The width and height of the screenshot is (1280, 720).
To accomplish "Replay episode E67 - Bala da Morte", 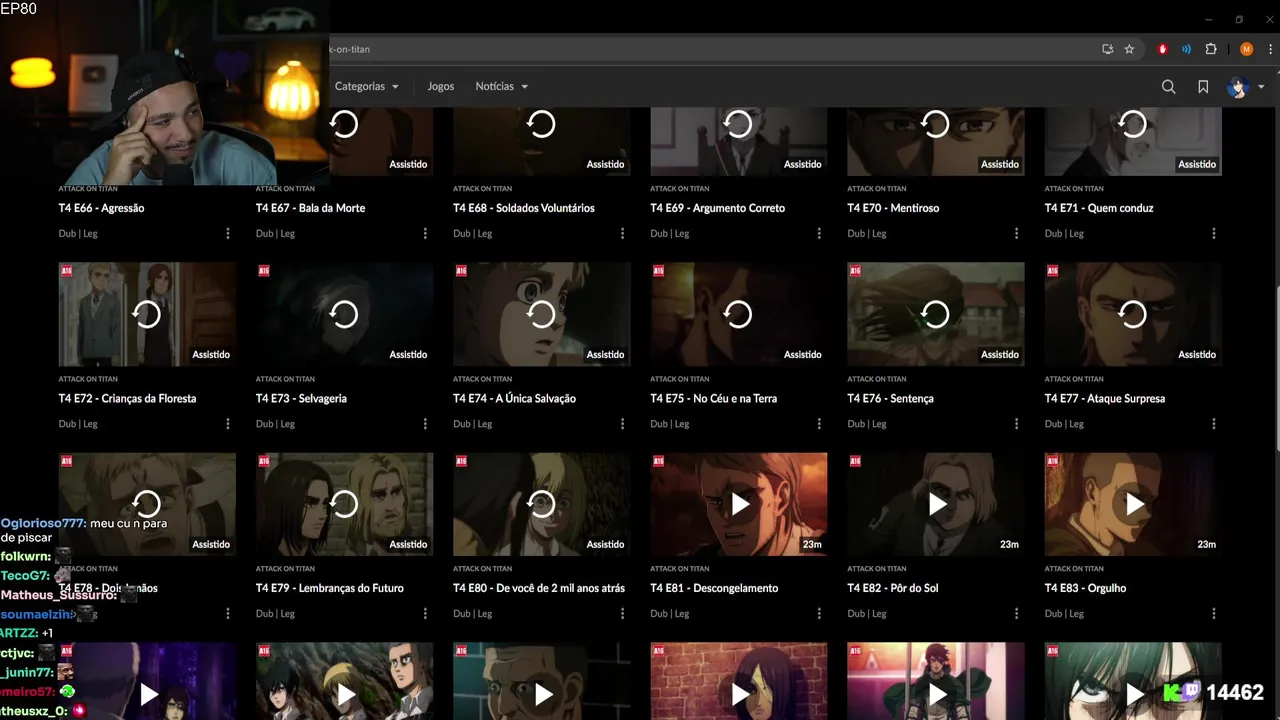I will (344, 124).
